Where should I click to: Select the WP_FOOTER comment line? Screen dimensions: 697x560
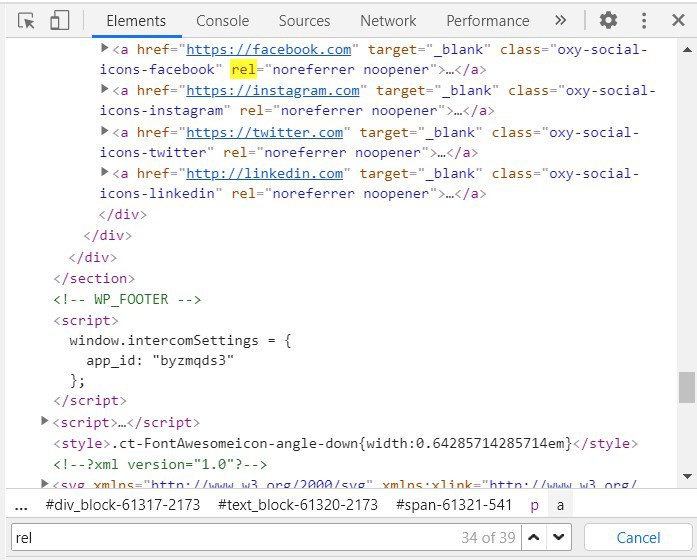click(x=127, y=299)
